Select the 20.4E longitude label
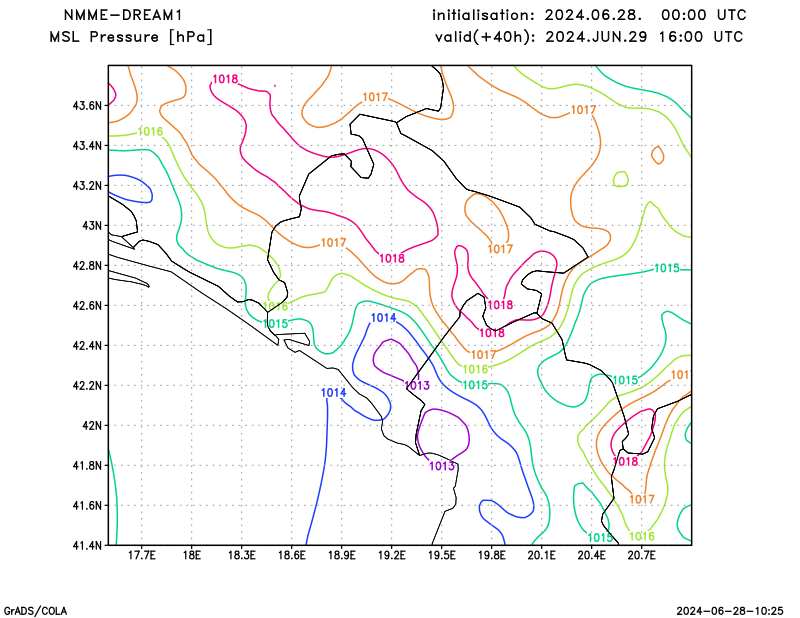This screenshot has height=618, width=800. (x=591, y=555)
